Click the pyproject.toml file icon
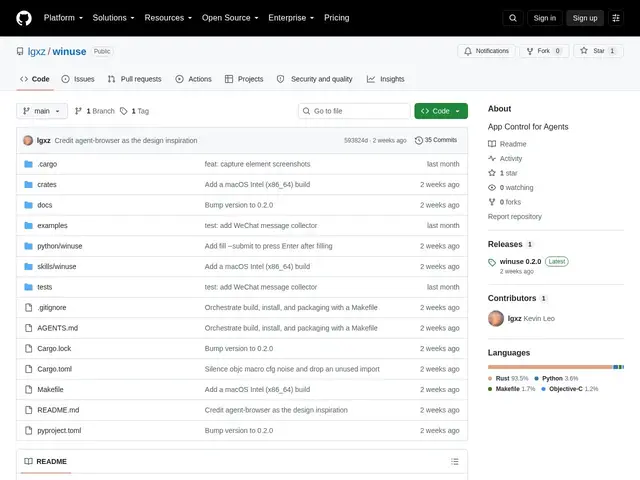The width and height of the screenshot is (640, 480). click(x=28, y=430)
